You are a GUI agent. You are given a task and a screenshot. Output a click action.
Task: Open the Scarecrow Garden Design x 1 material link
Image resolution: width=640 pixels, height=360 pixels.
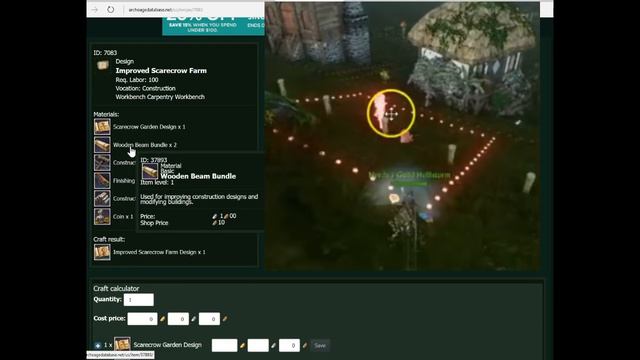tap(149, 127)
